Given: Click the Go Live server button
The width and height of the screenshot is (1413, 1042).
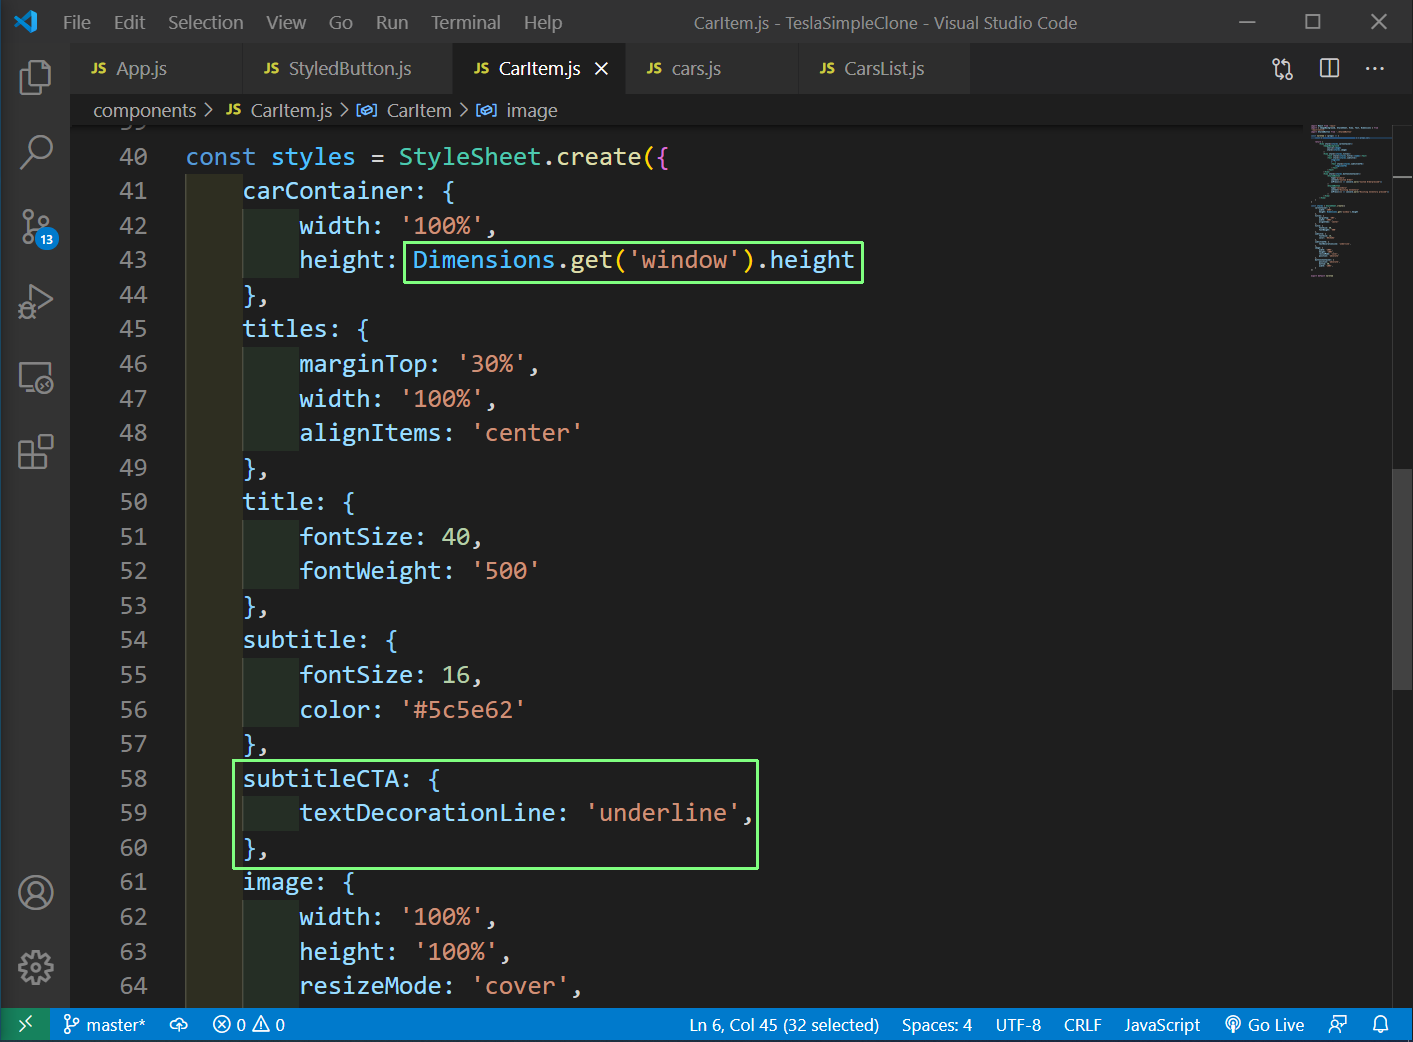Looking at the screenshot, I should point(1265,1024).
